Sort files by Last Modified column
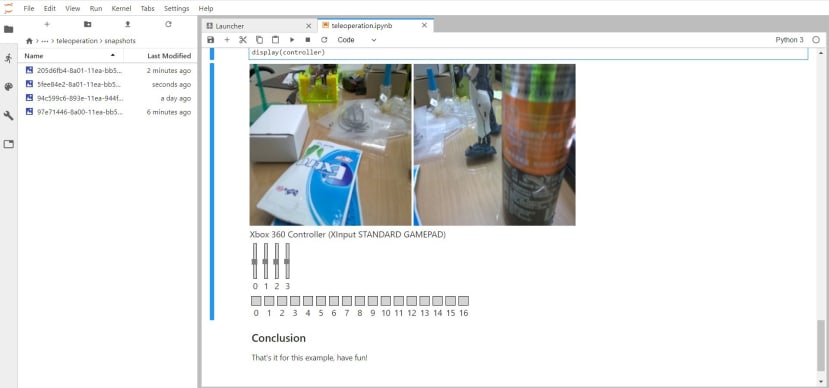 click(x=161, y=56)
